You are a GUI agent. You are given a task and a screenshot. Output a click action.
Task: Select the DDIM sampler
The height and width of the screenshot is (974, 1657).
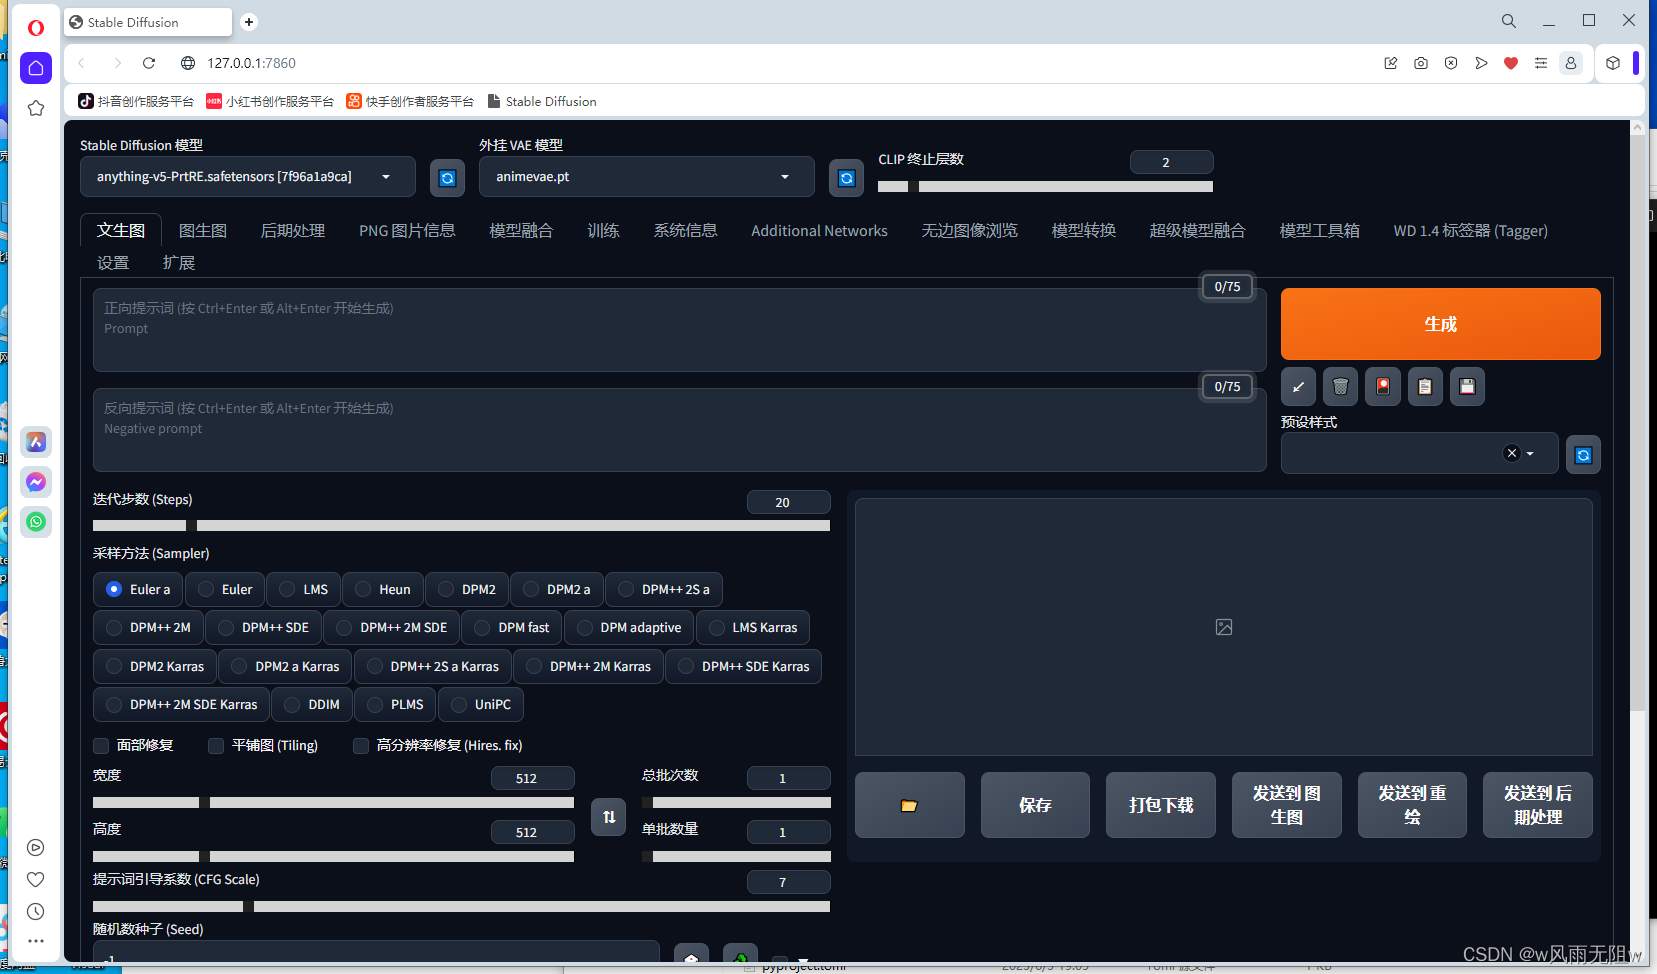[312, 705]
